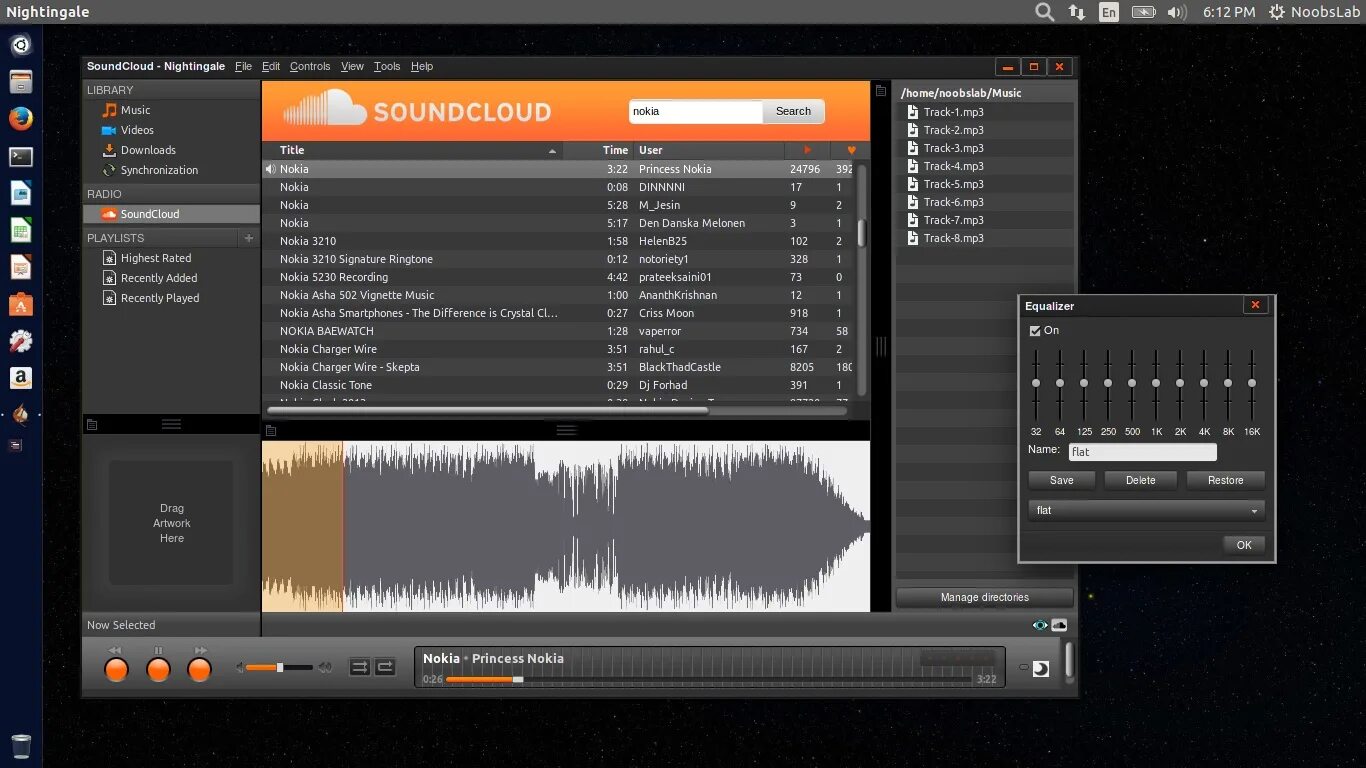Select SoundCloud radio in sidebar

(x=171, y=214)
